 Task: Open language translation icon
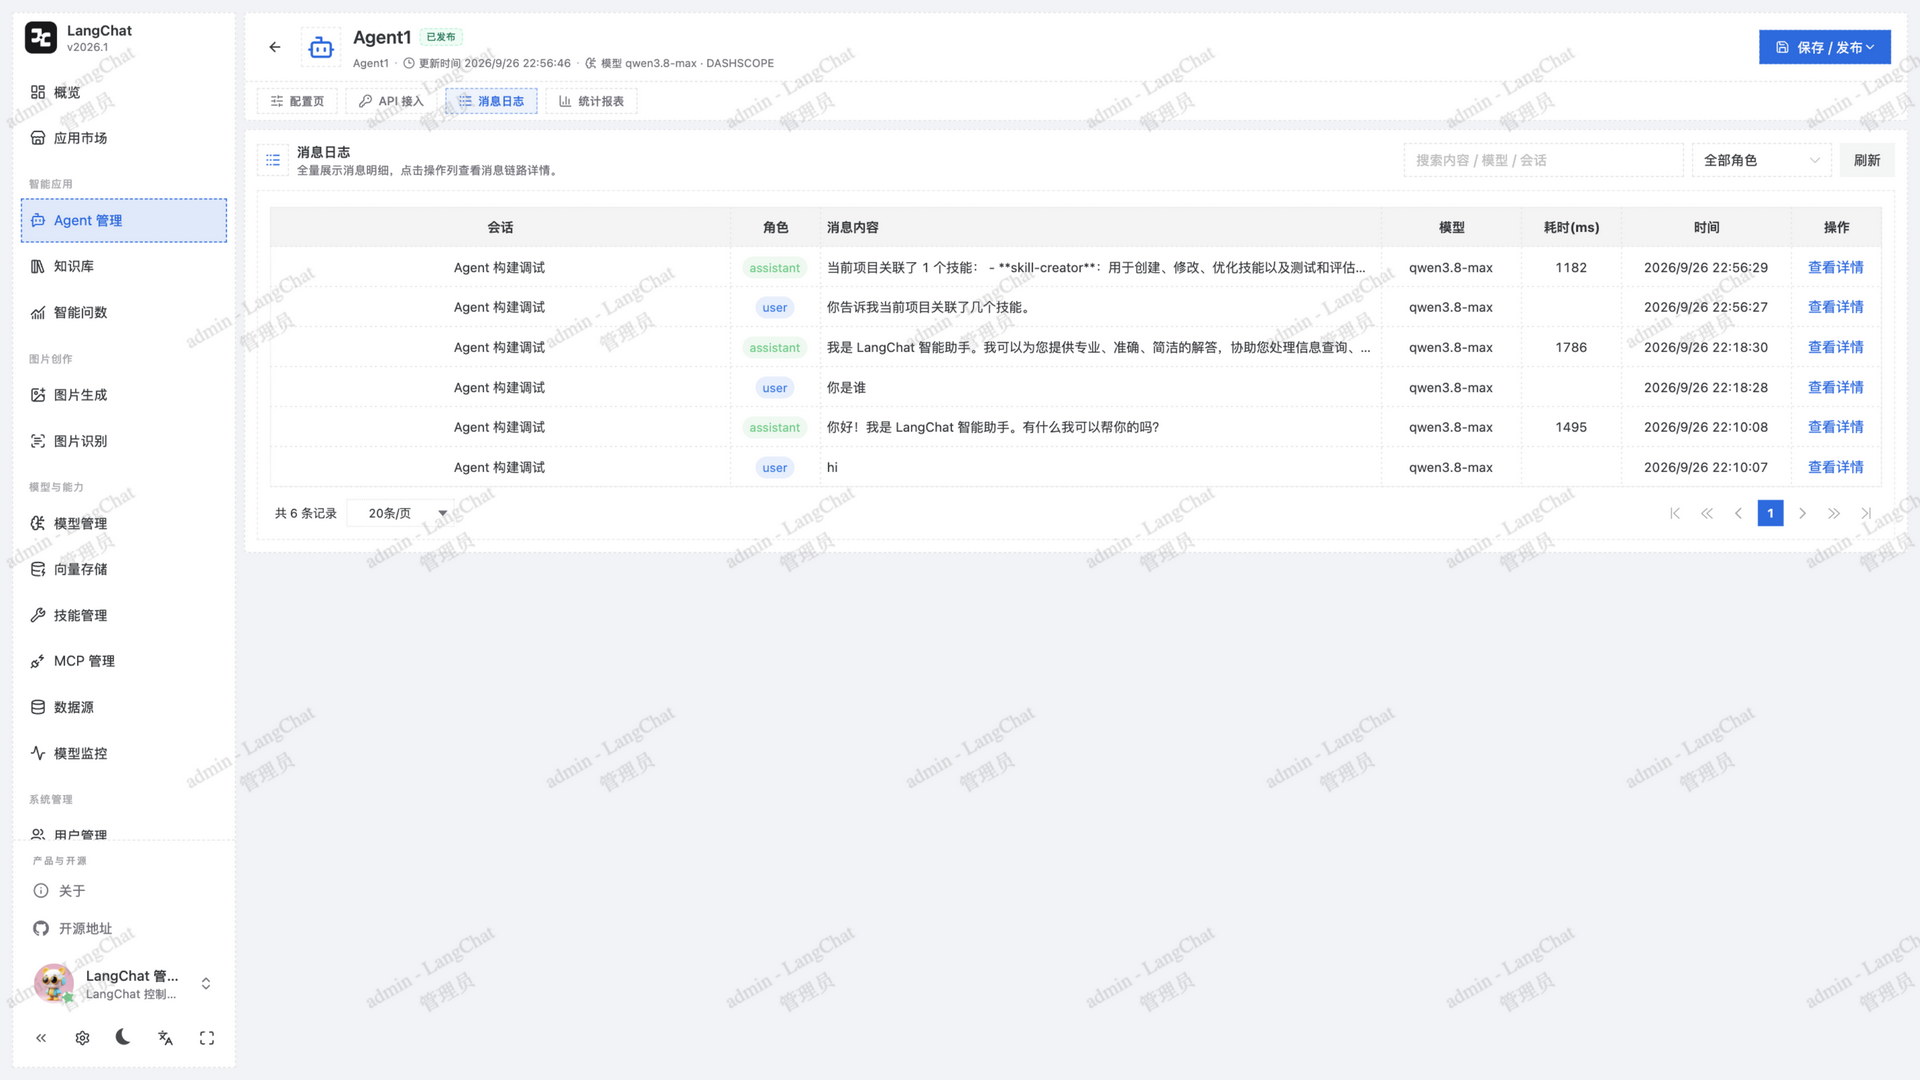pos(165,1038)
